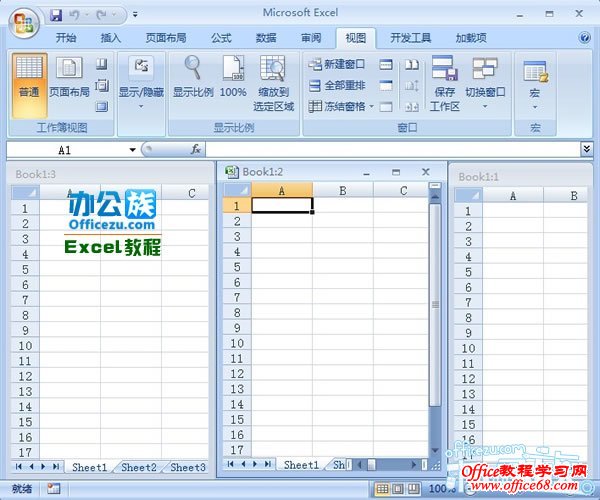The image size is (600, 500).
Task: Open the 数据 tab
Action: tap(266, 38)
